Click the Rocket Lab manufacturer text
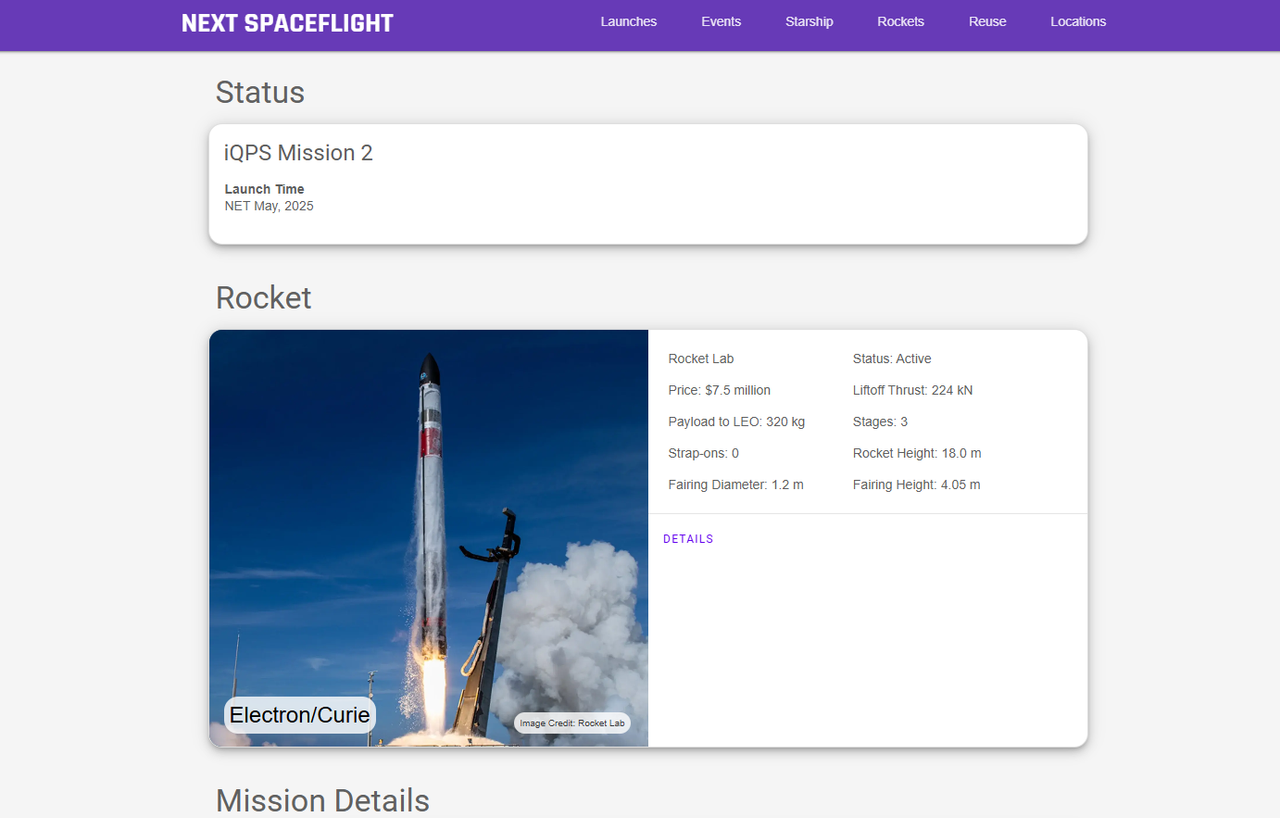1280x818 pixels. tap(701, 359)
